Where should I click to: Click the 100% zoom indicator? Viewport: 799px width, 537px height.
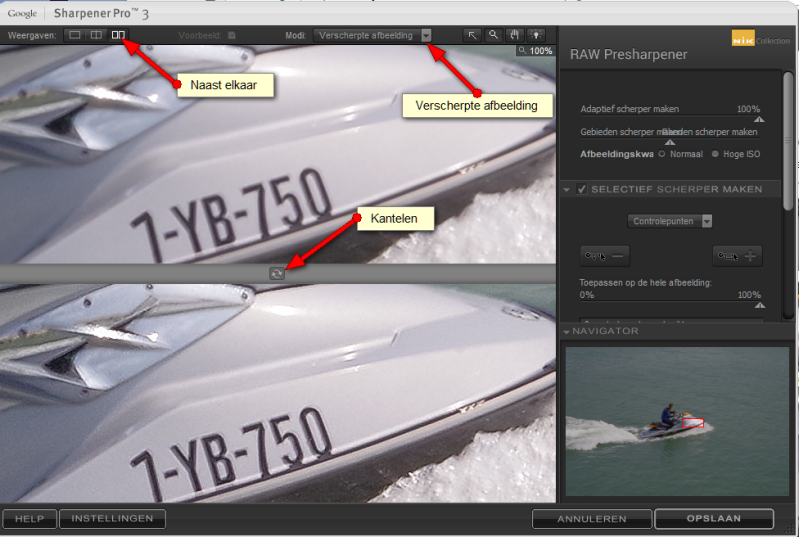(536, 50)
